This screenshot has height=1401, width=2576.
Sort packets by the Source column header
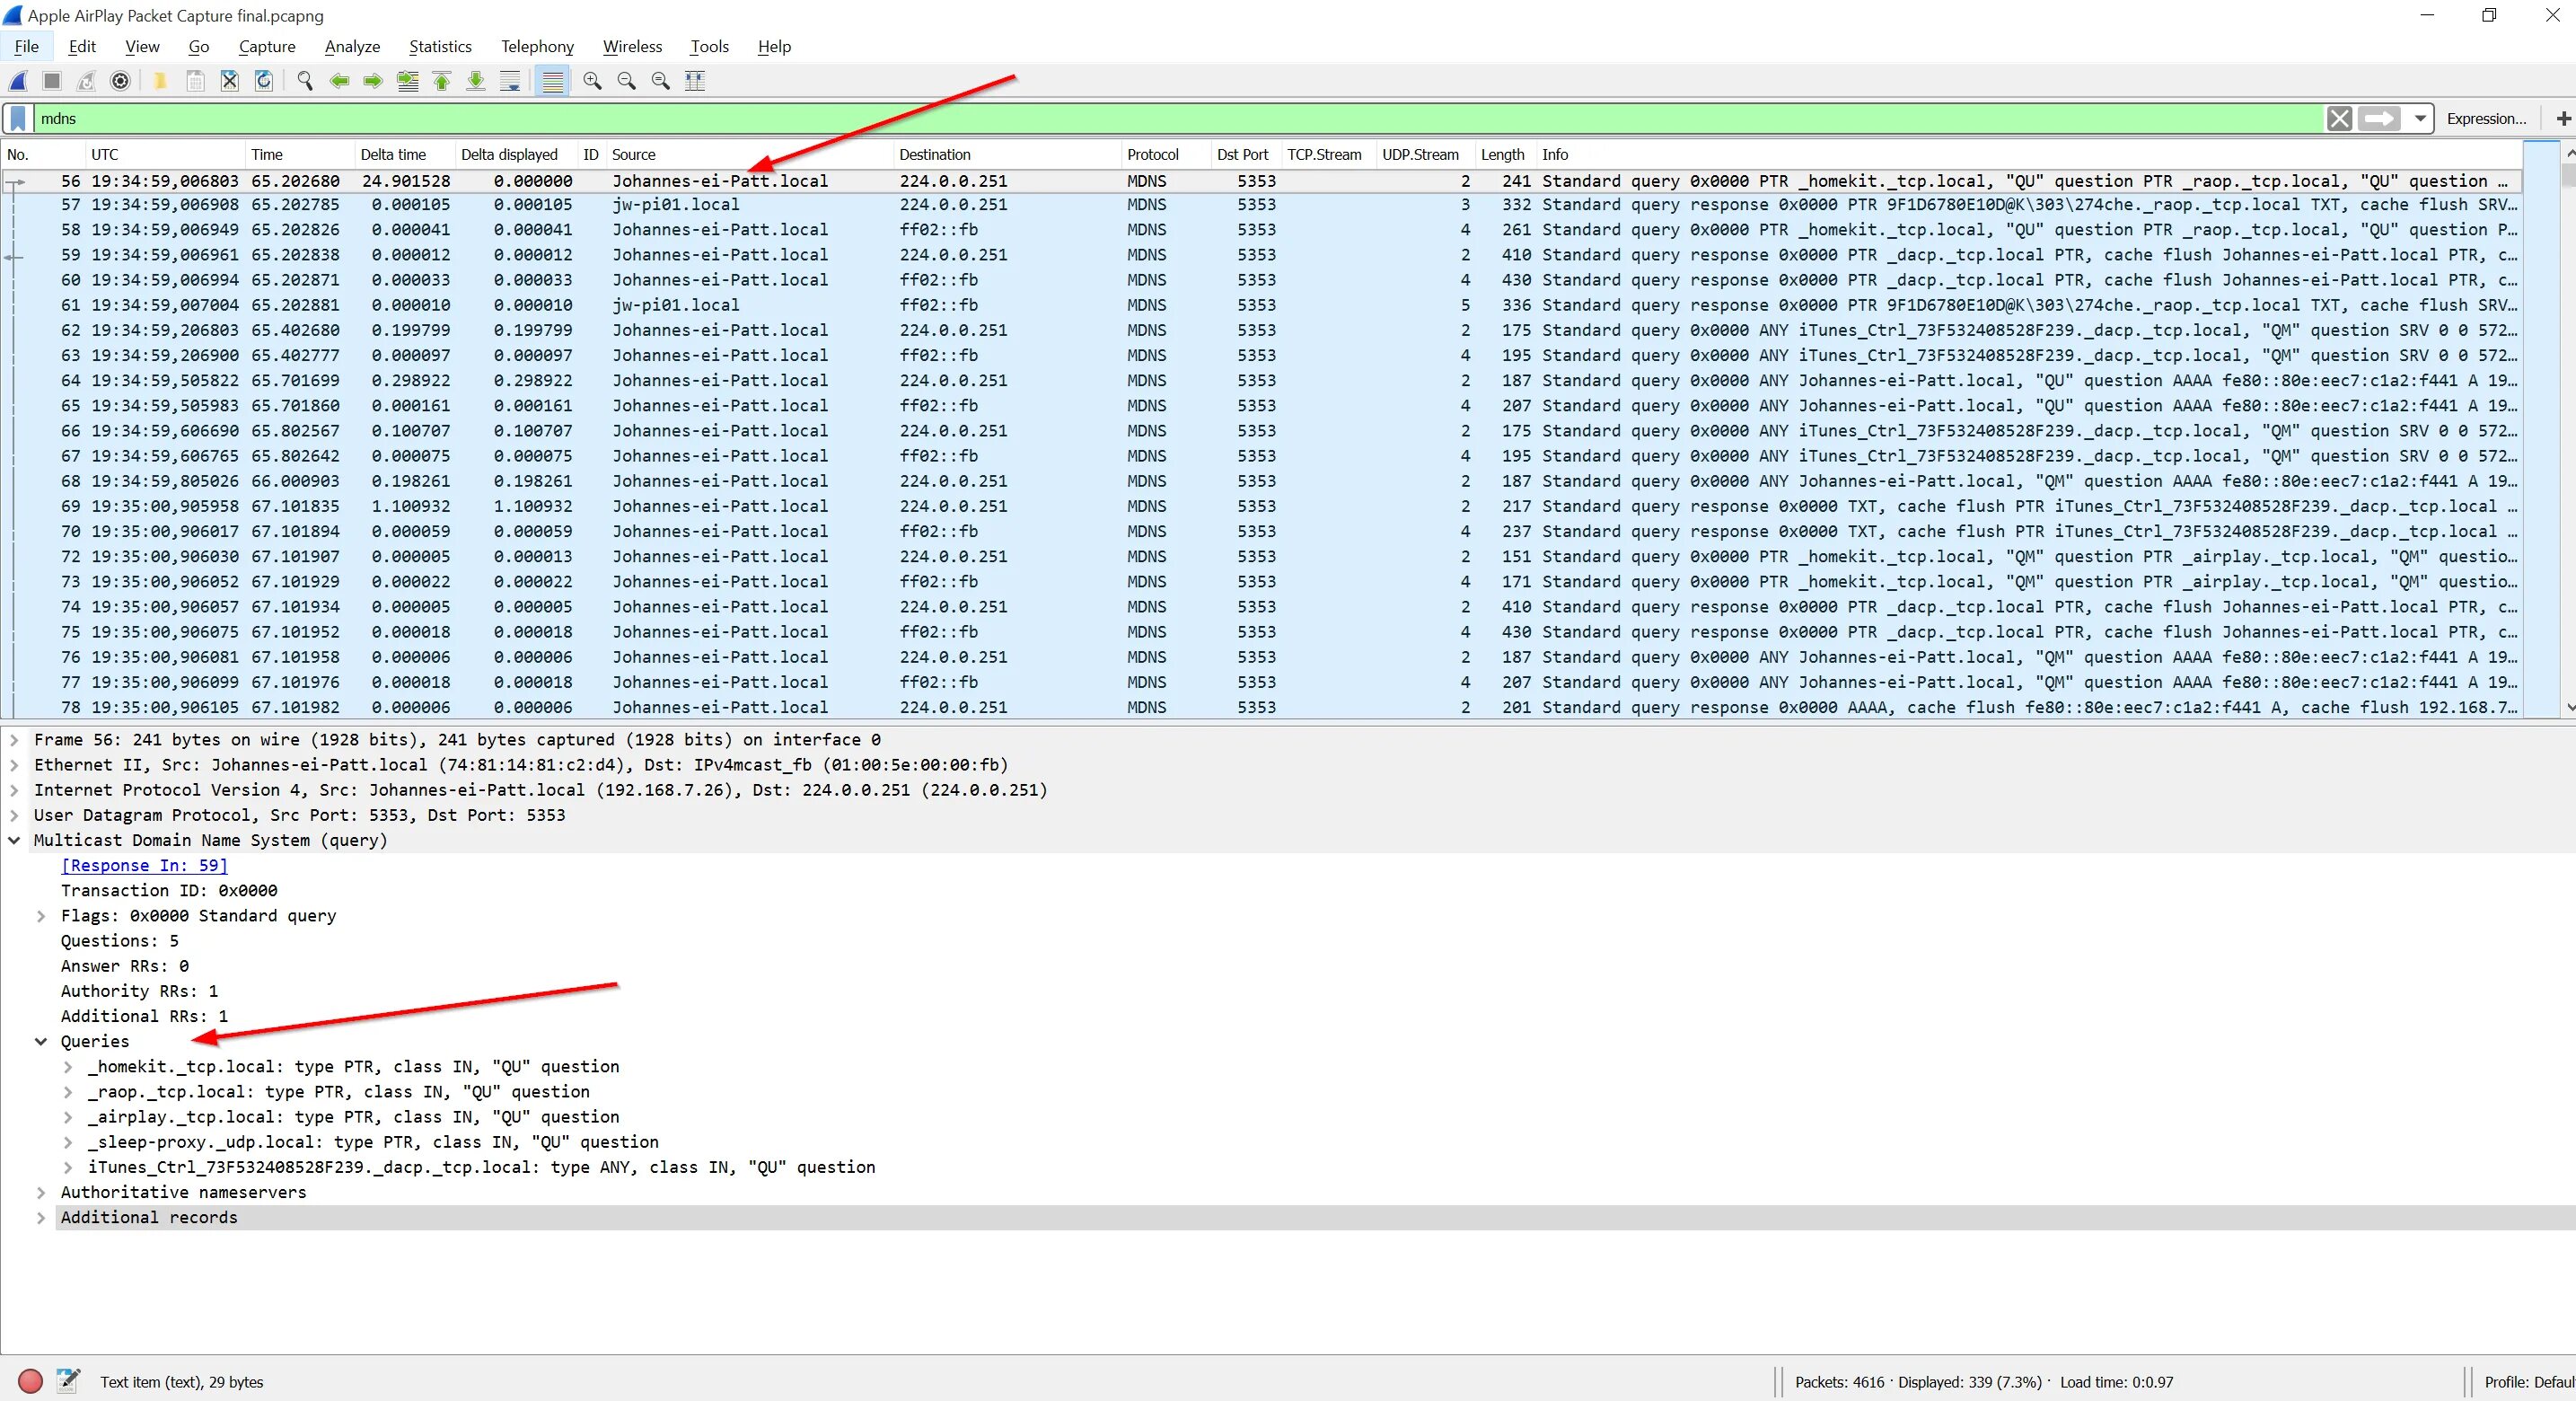pos(749,154)
